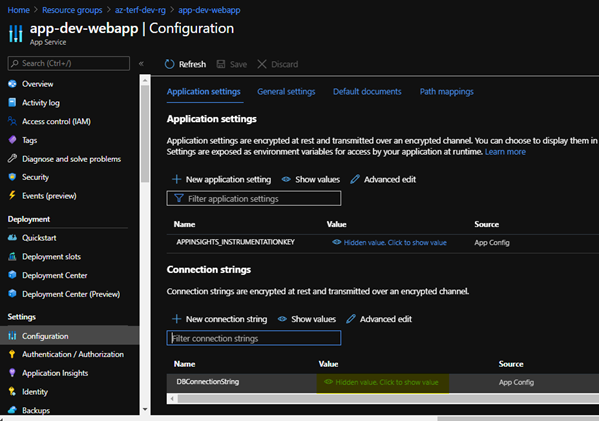Click the Discard X icon
Screen dimensions: 599x421
coord(262,64)
